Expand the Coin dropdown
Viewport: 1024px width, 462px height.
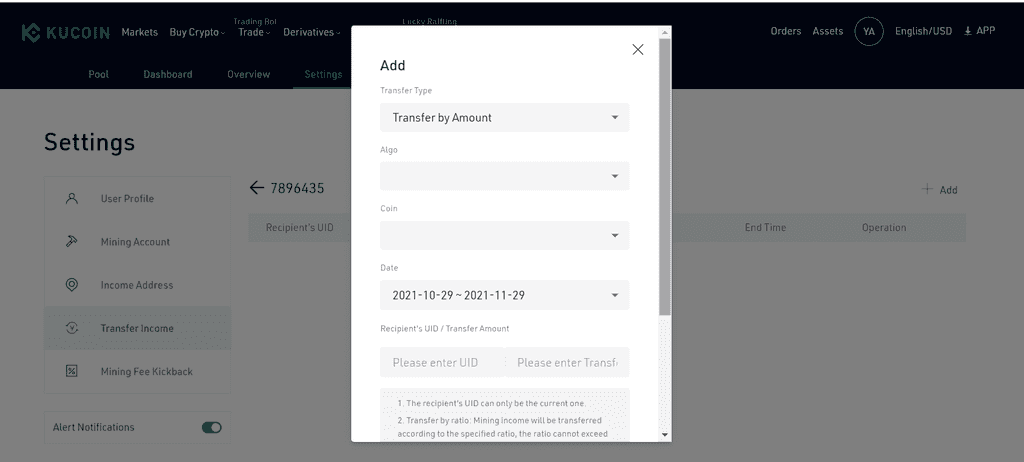pos(505,235)
